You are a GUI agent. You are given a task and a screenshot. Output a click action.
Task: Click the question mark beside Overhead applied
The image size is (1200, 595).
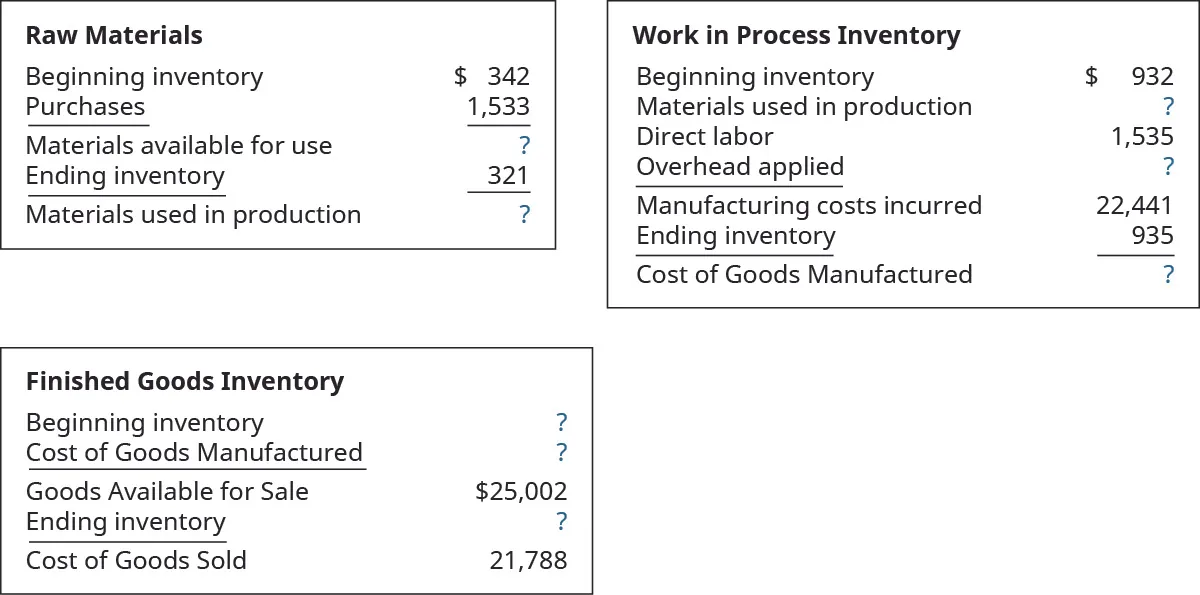point(1168,167)
